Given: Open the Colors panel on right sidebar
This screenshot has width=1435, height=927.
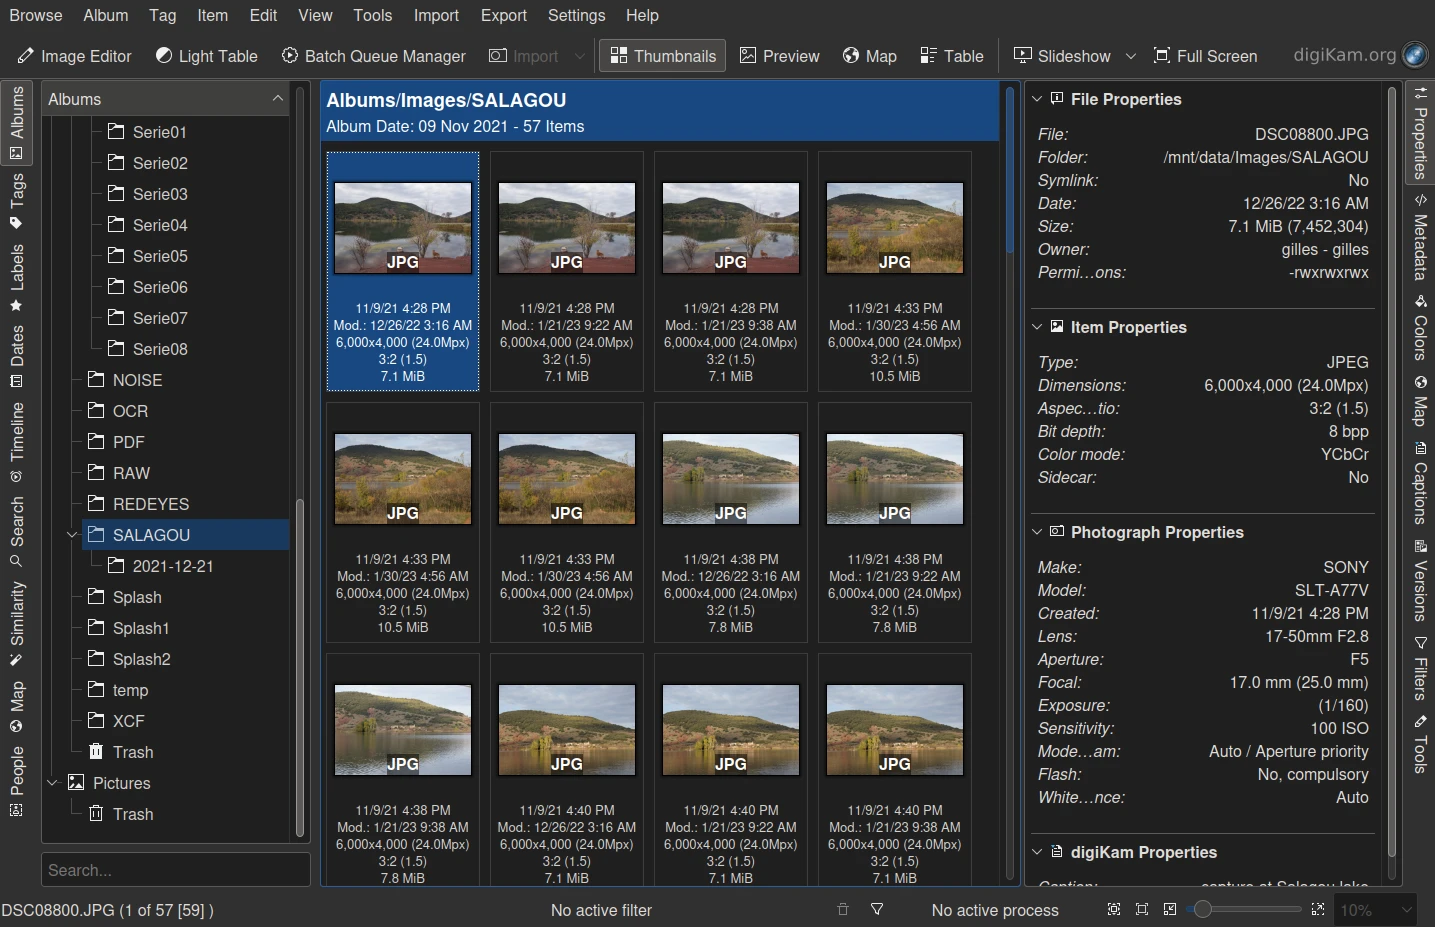Looking at the screenshot, I should (1419, 328).
